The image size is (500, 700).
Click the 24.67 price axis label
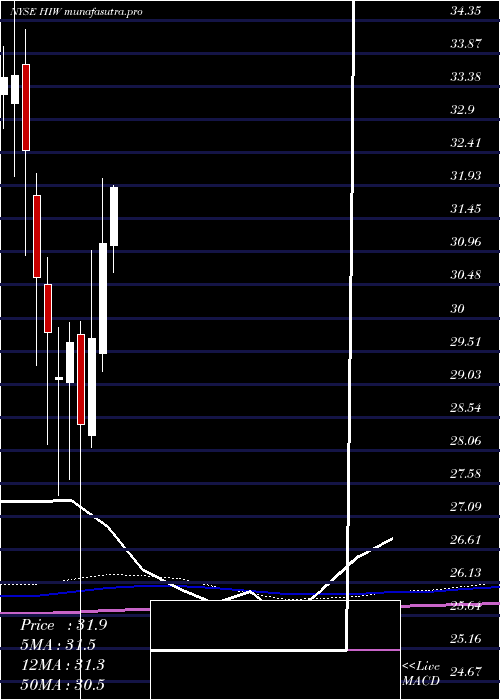coord(465,672)
